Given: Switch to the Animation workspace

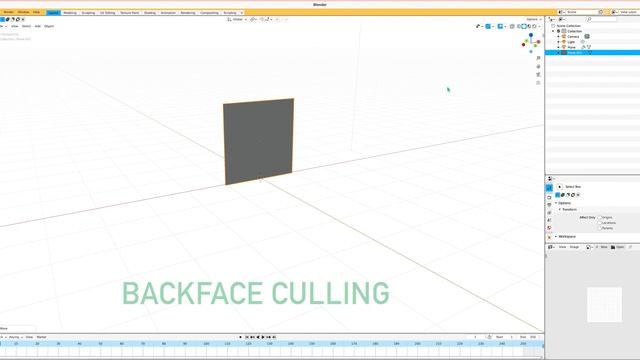Looking at the screenshot, I should click(x=168, y=13).
